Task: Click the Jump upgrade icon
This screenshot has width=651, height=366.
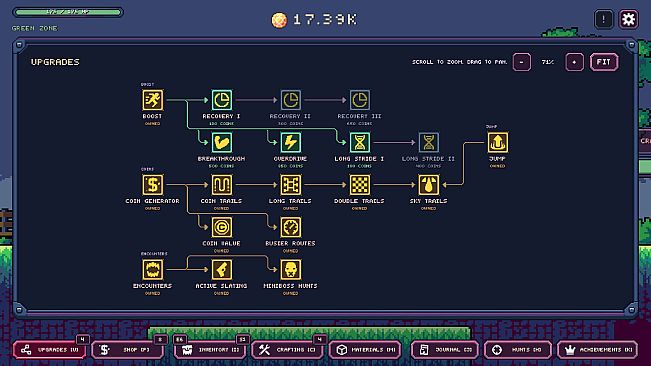Action: click(497, 142)
